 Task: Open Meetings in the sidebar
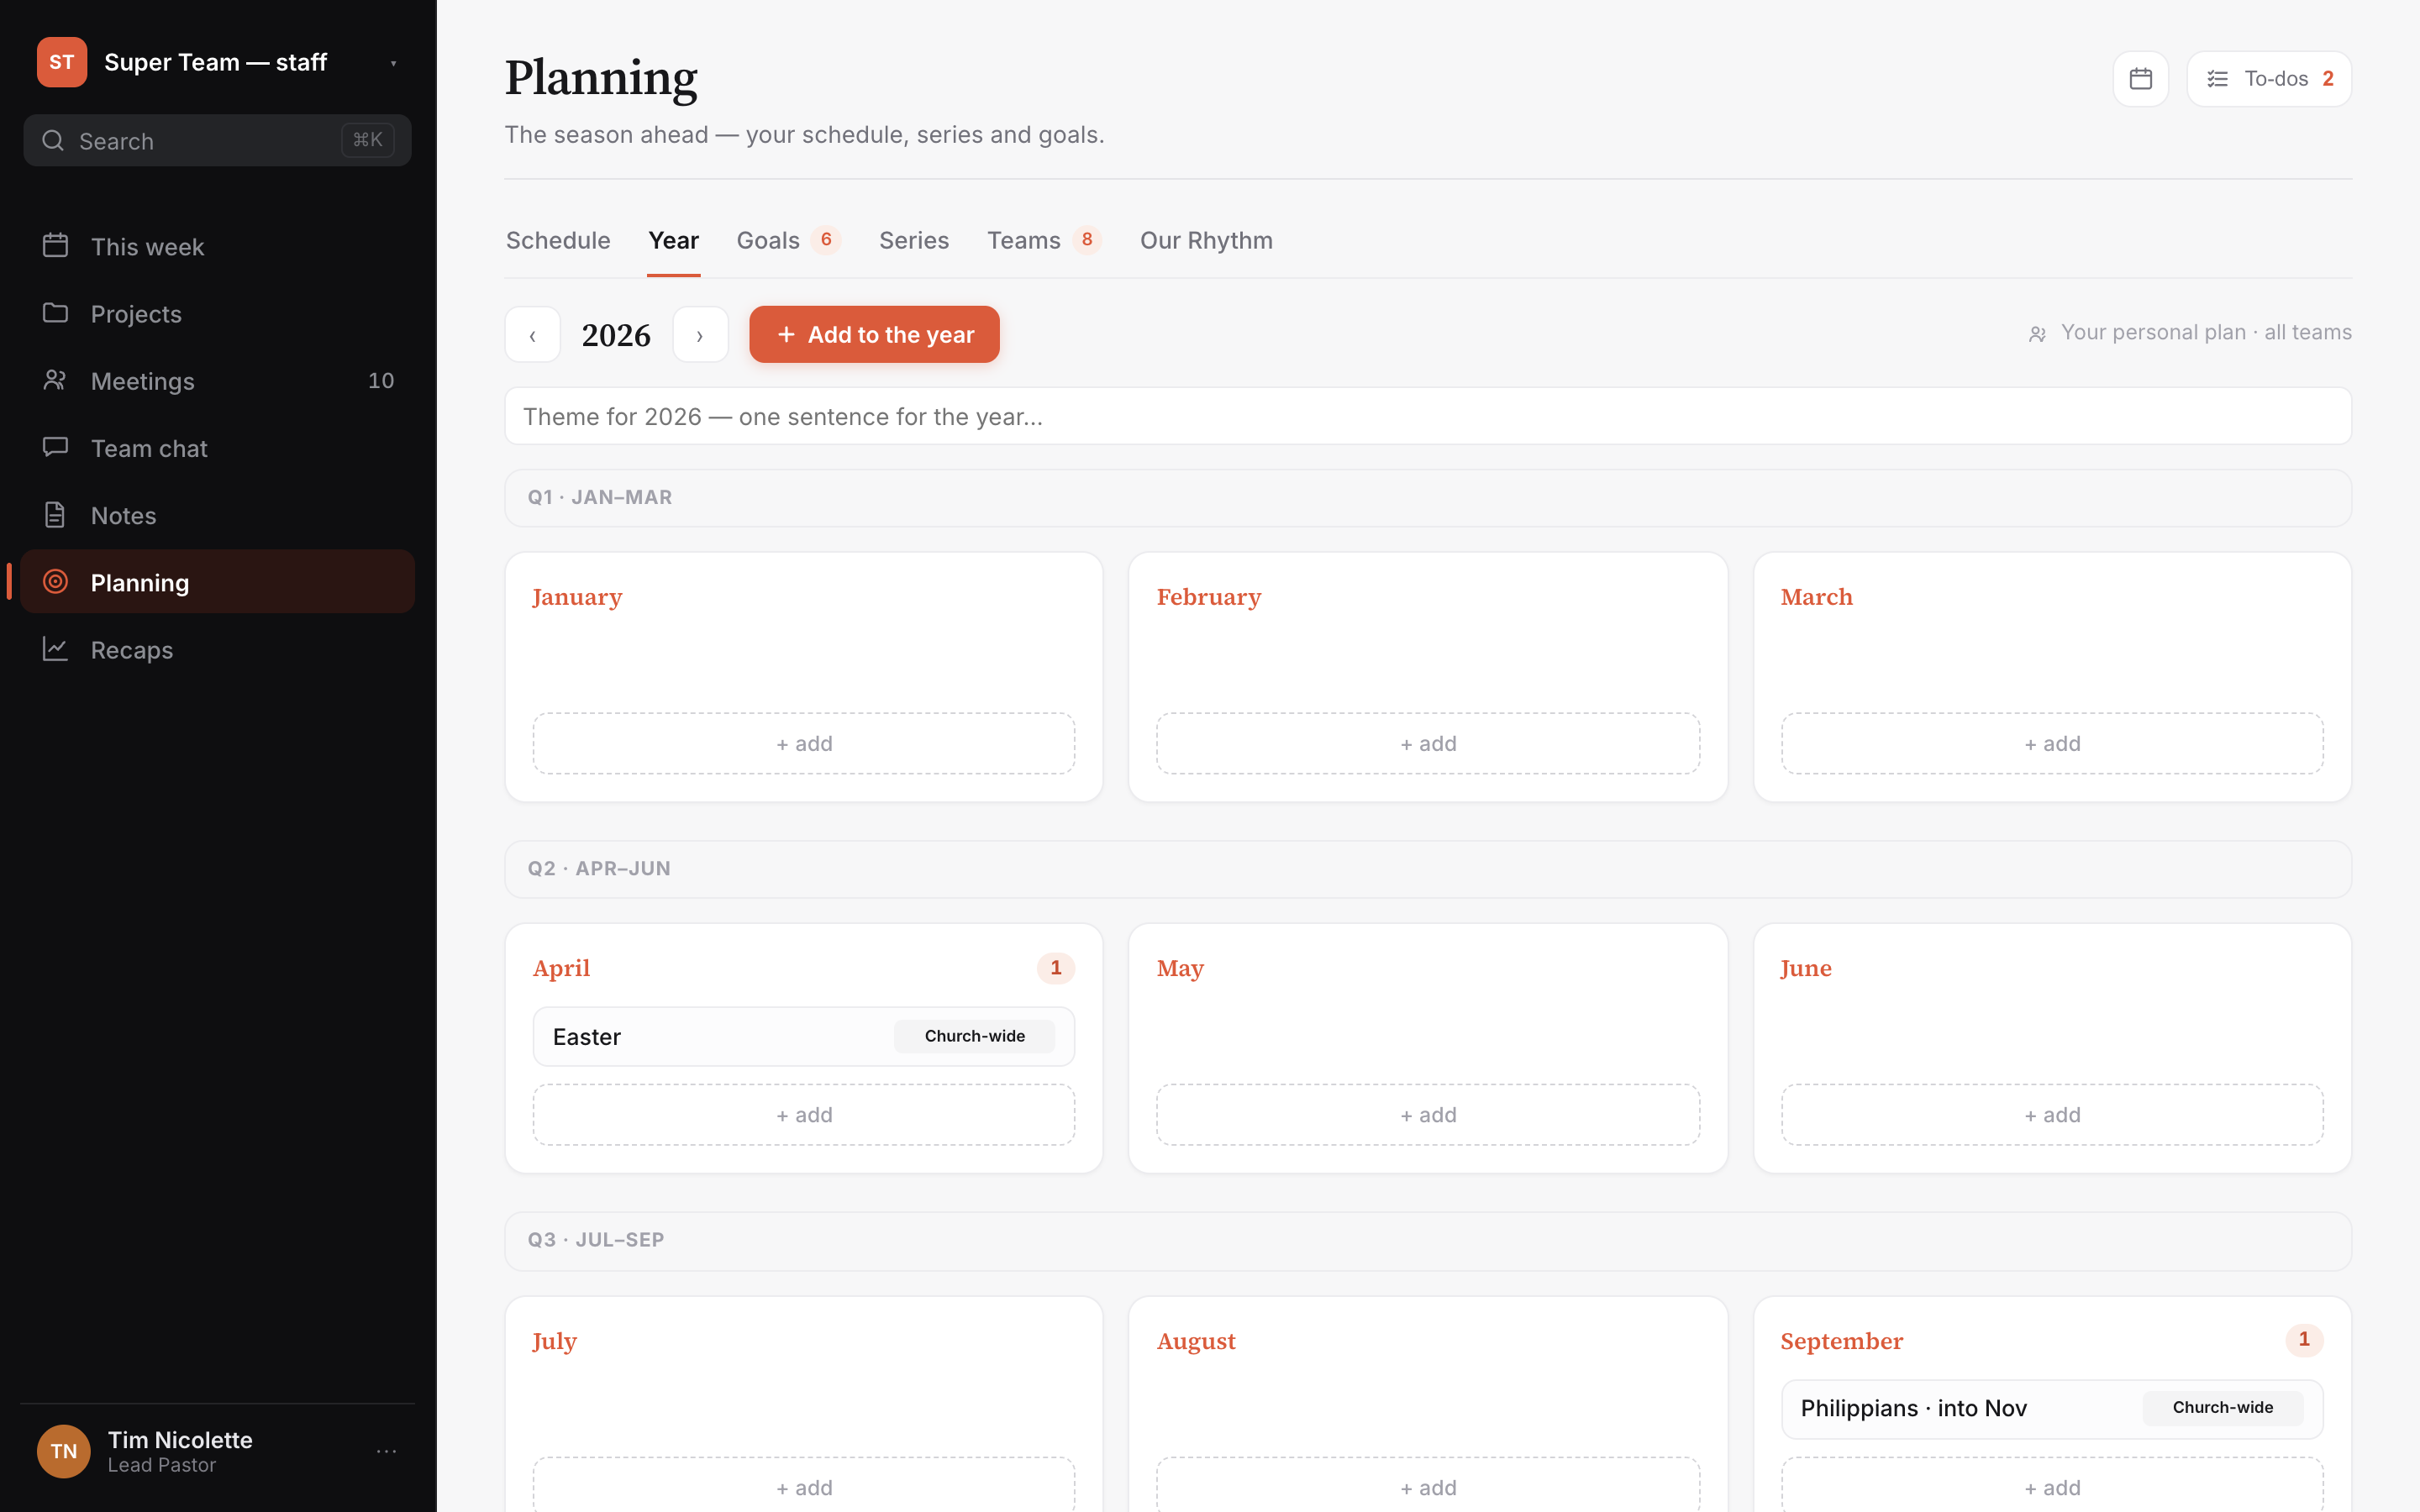tap(217, 381)
